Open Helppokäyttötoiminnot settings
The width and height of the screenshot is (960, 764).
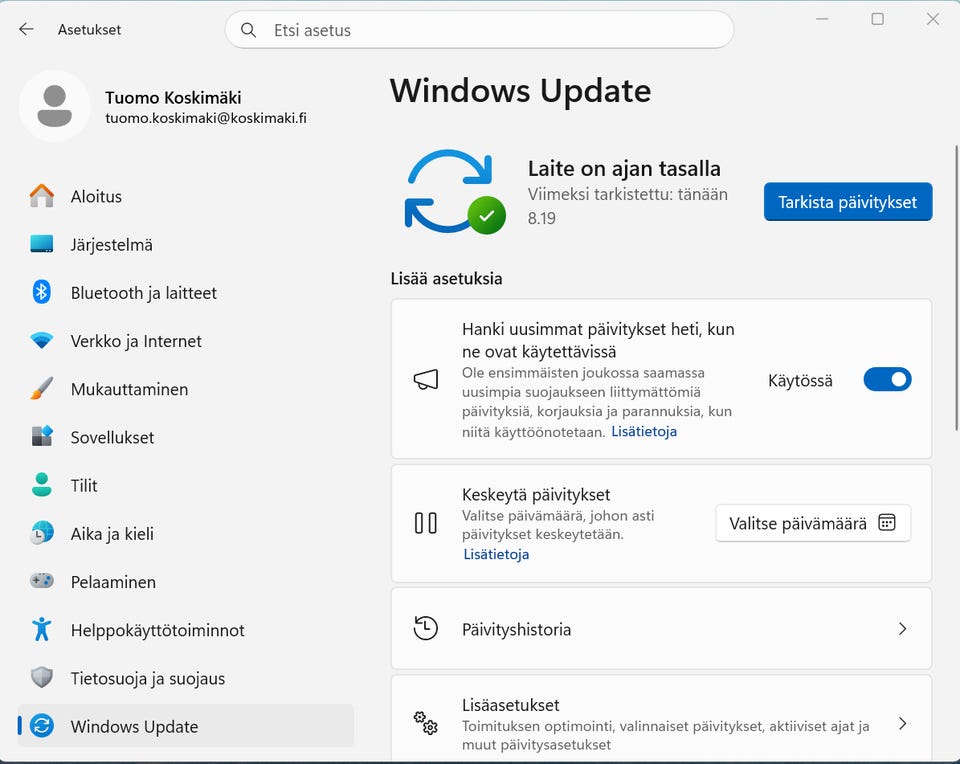tap(186, 630)
